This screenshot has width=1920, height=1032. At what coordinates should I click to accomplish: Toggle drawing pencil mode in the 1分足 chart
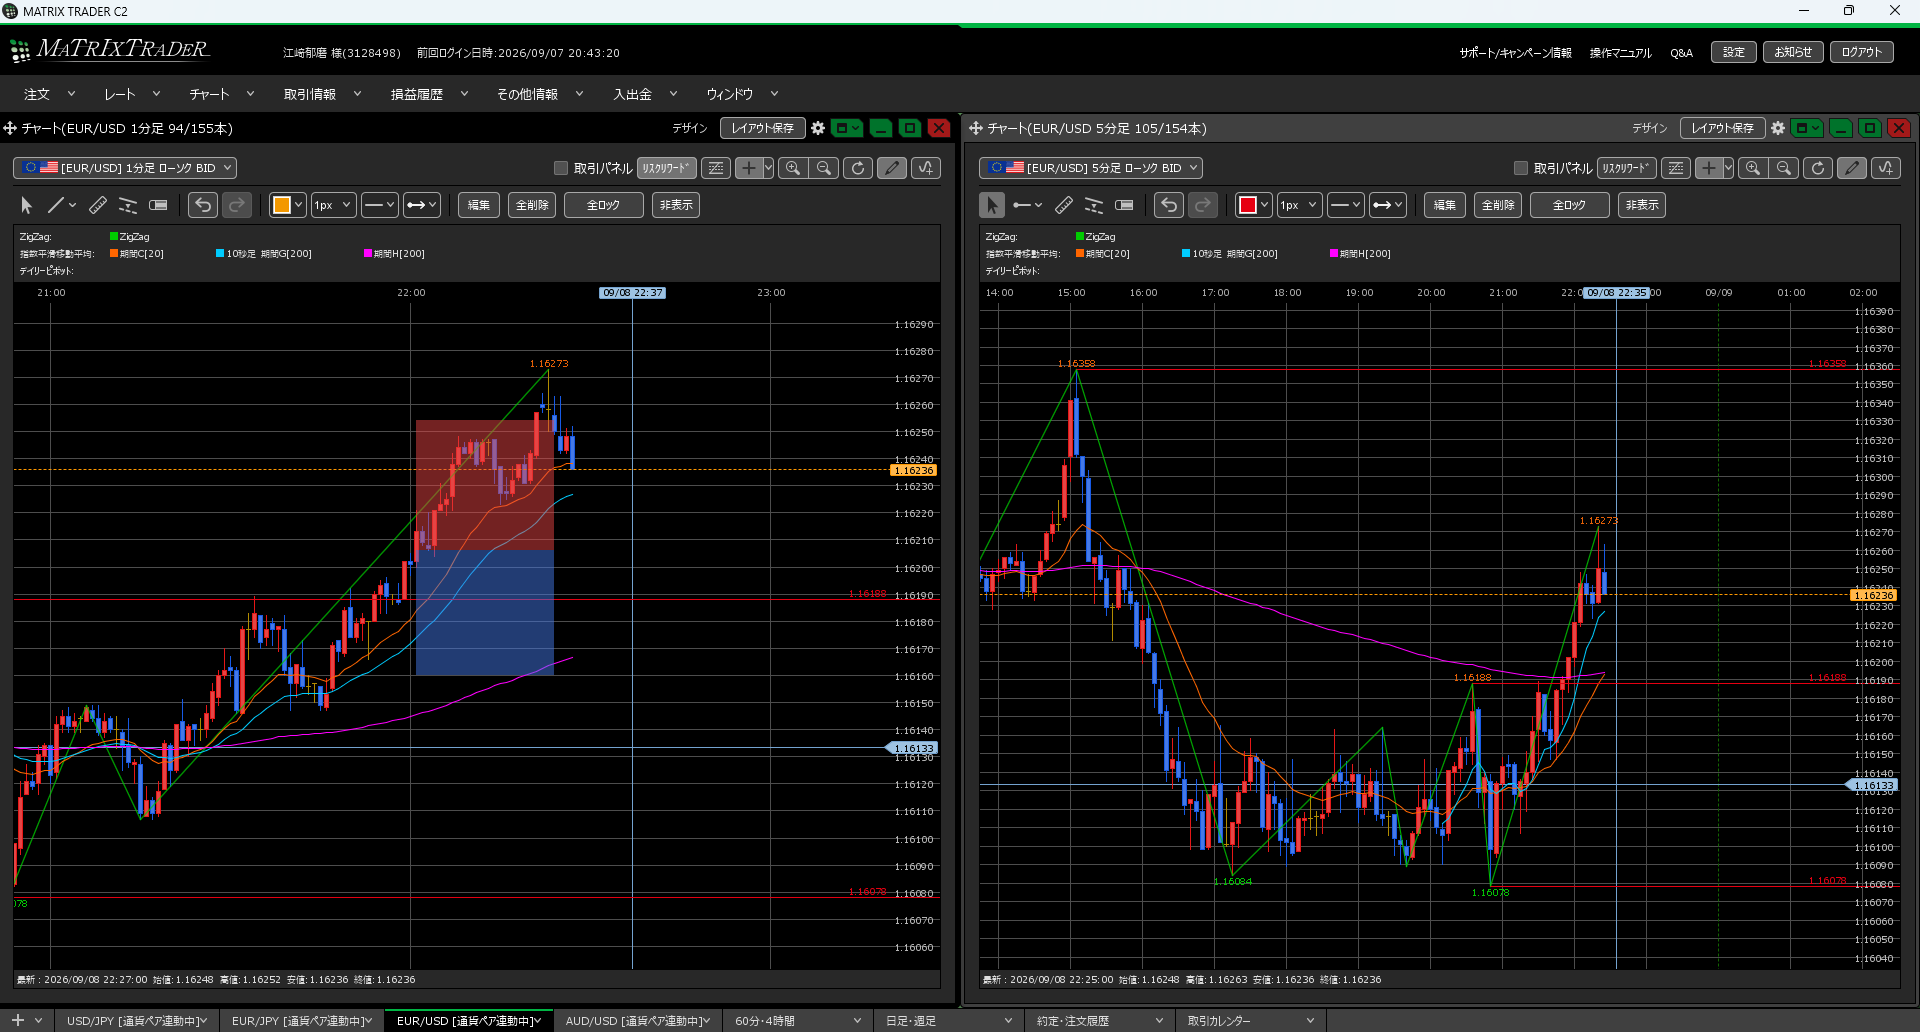click(x=892, y=168)
